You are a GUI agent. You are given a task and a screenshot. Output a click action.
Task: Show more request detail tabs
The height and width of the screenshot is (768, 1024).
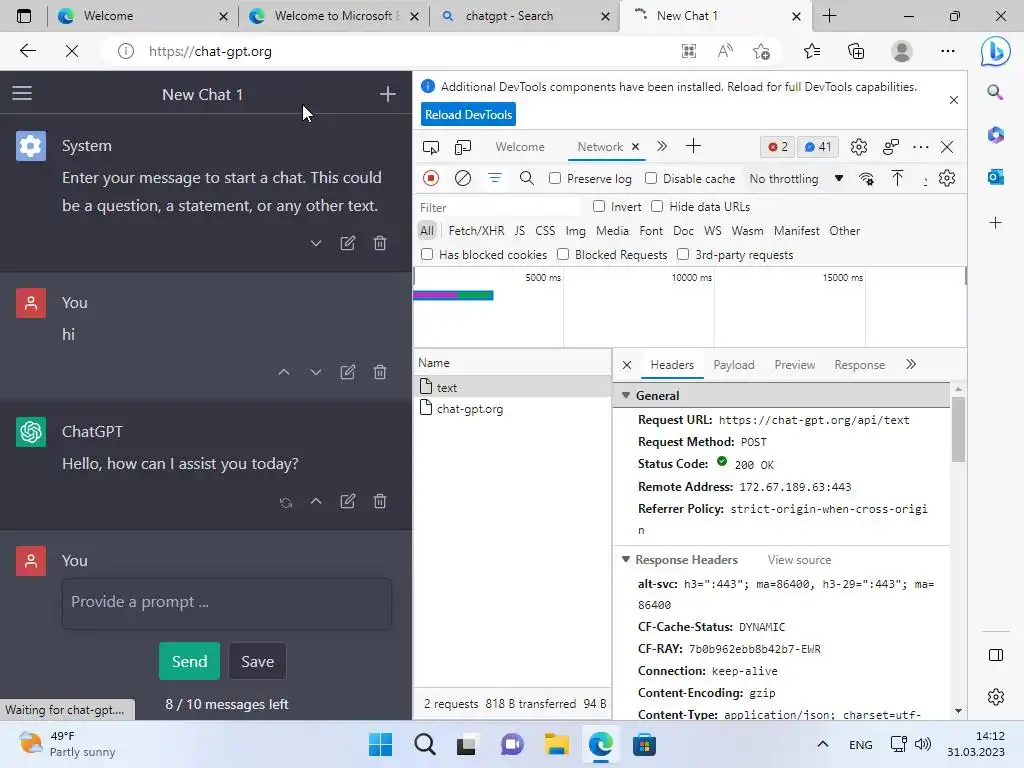911,364
